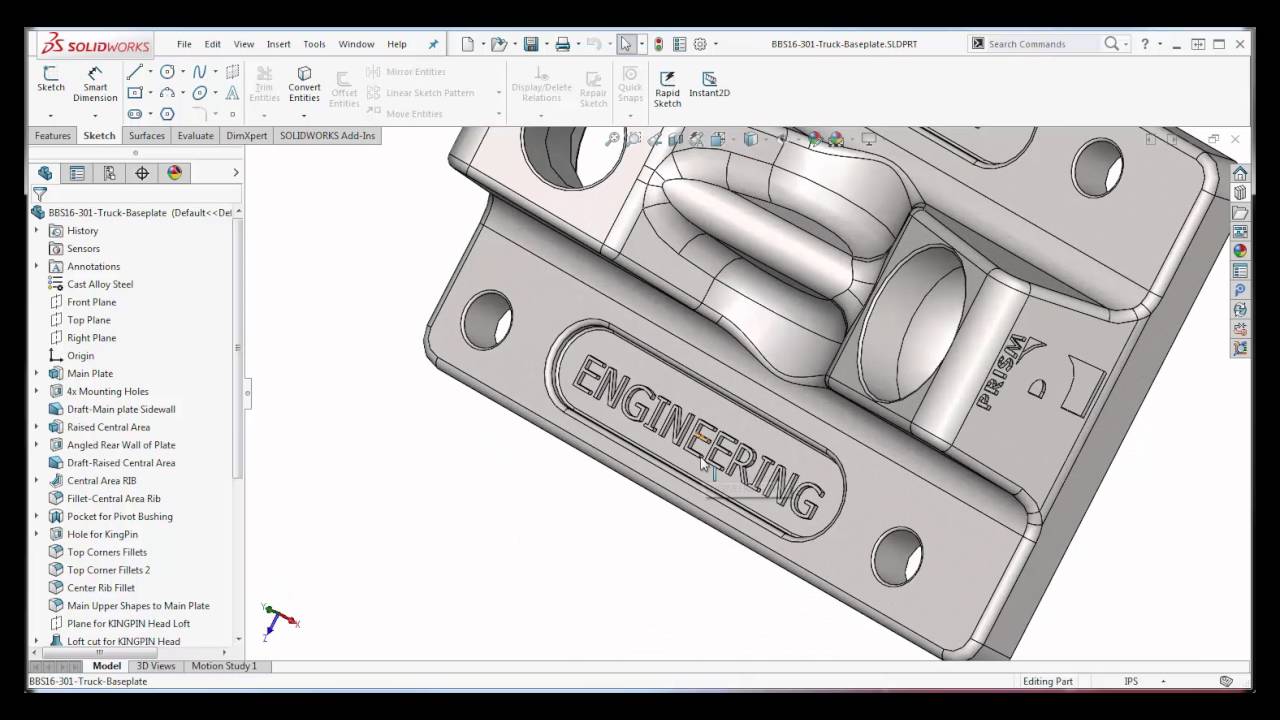Open the Save button dropdown arrow
This screenshot has width=1280, height=720.
tap(545, 44)
